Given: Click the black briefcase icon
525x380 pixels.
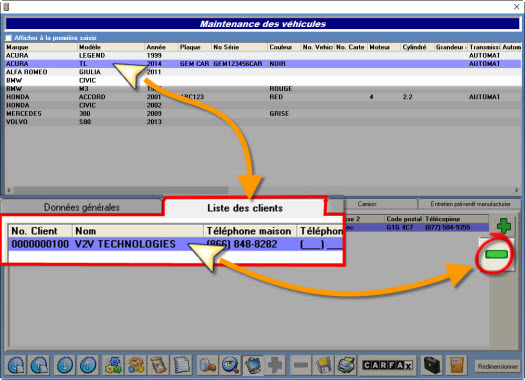Looking at the screenshot, I should coord(432,365).
